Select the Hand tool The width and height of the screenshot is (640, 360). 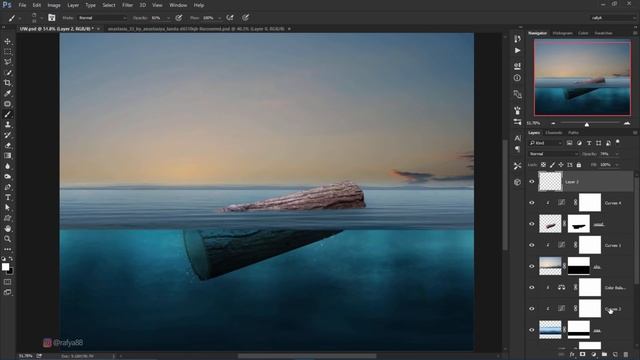(x=7, y=229)
